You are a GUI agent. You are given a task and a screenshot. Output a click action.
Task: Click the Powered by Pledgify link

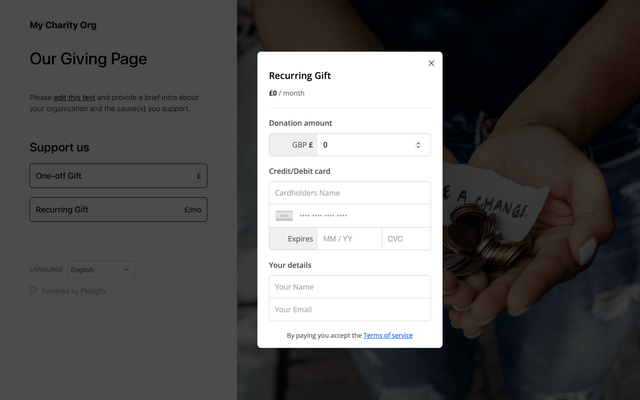pos(74,291)
